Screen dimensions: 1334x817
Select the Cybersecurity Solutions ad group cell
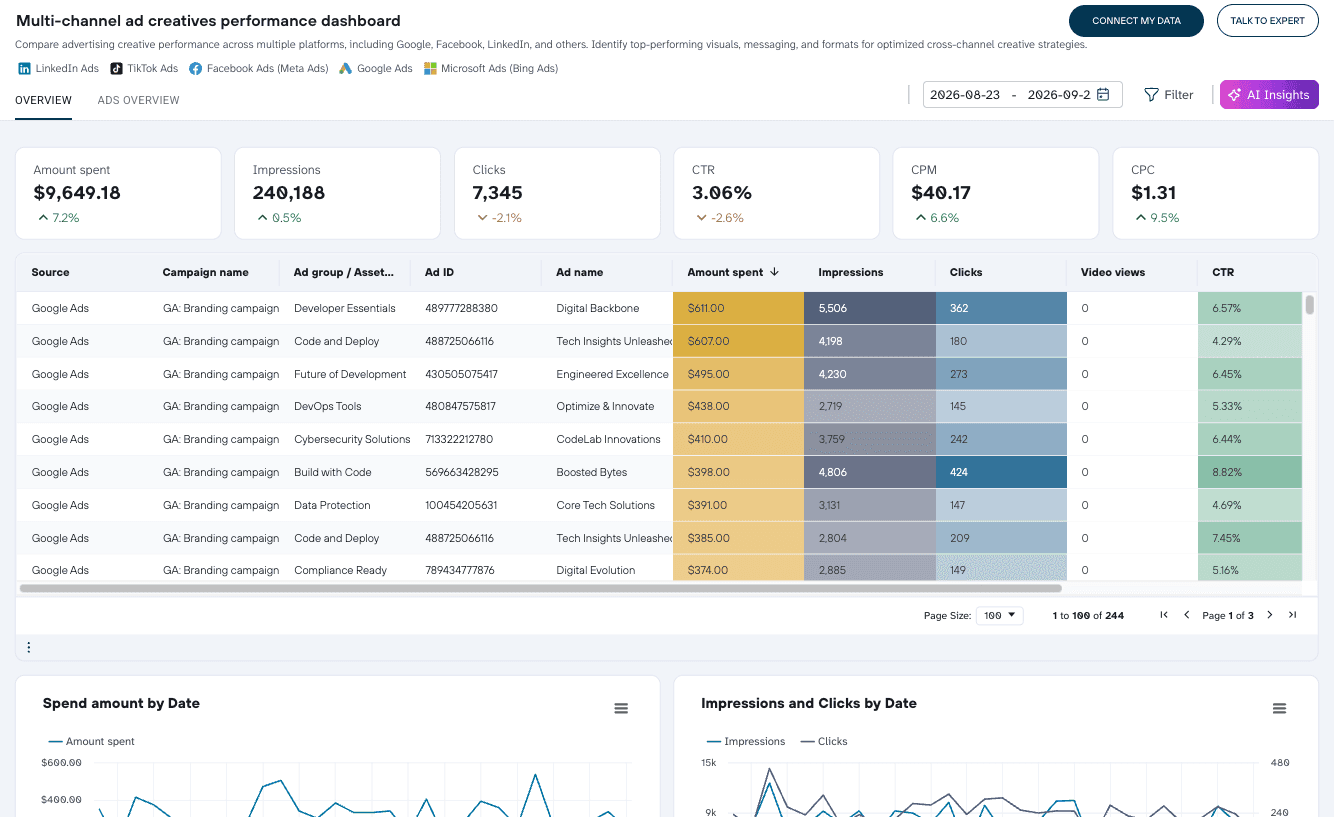tap(352, 439)
